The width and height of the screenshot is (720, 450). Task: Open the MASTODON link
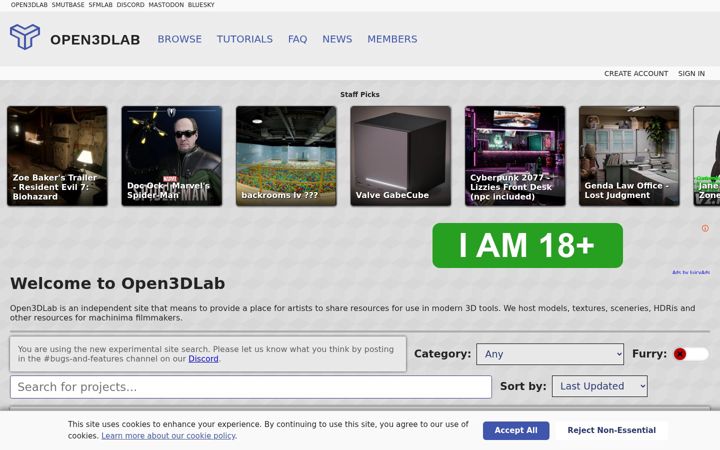point(166,5)
